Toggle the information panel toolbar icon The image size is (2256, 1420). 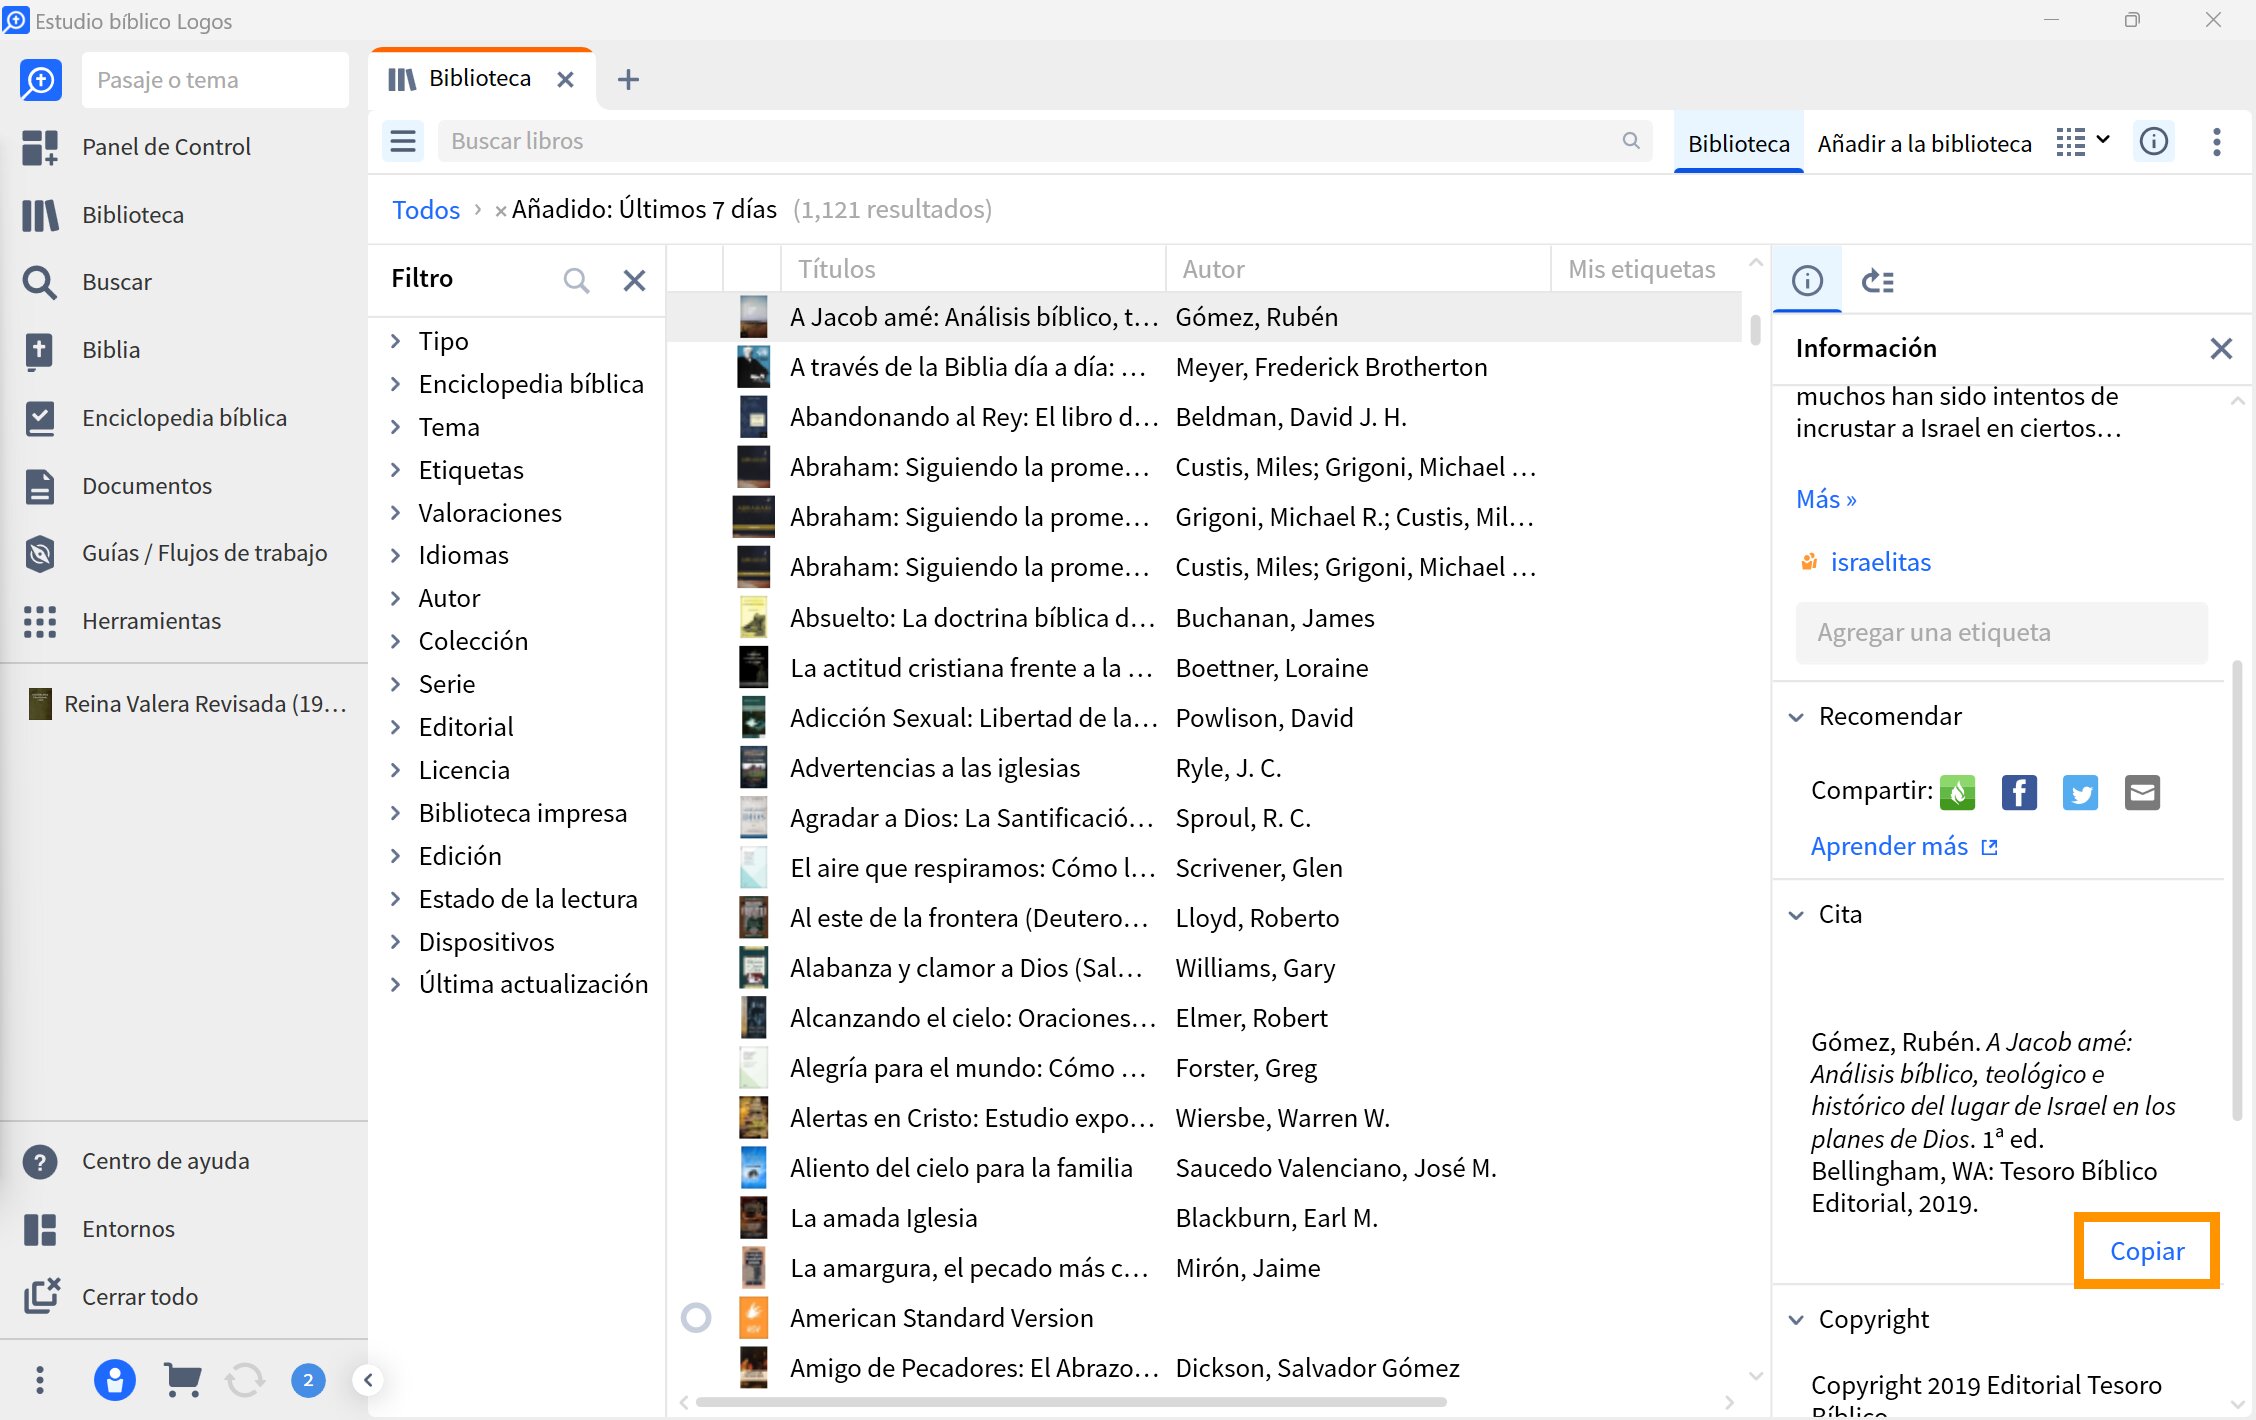point(2154,142)
